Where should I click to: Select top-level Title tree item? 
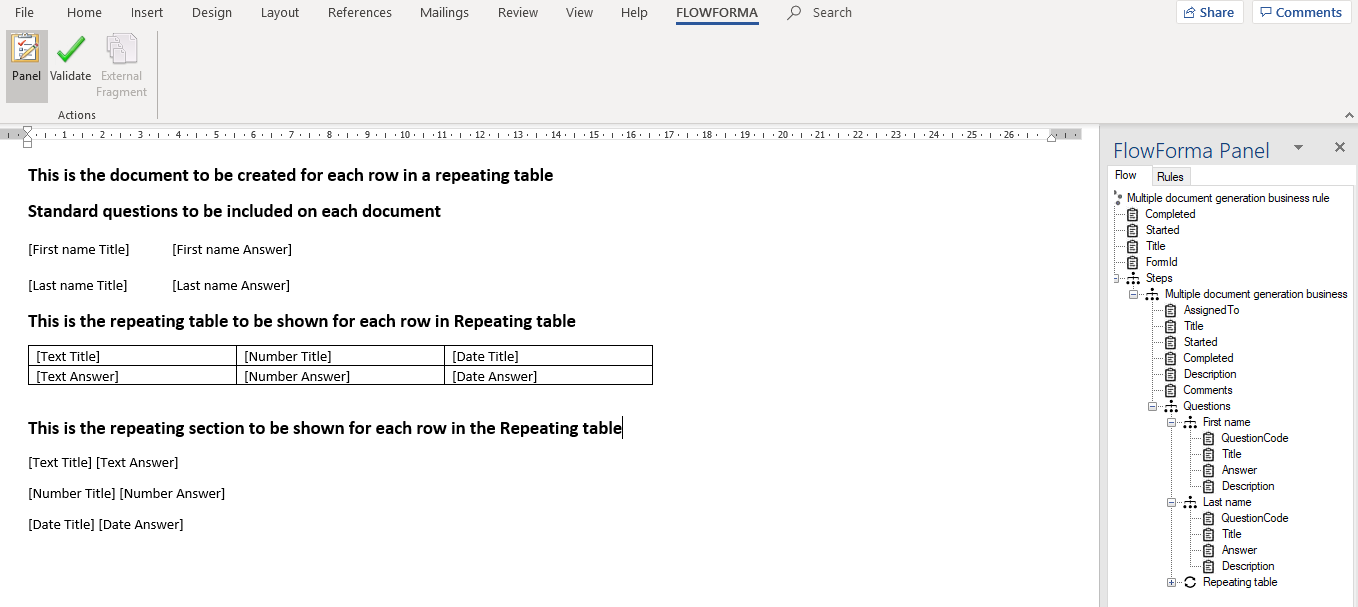(x=1155, y=246)
